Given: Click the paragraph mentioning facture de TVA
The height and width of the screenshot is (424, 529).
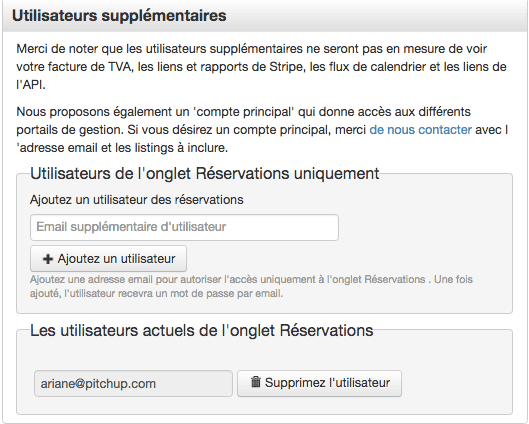Looking at the screenshot, I should point(261,67).
